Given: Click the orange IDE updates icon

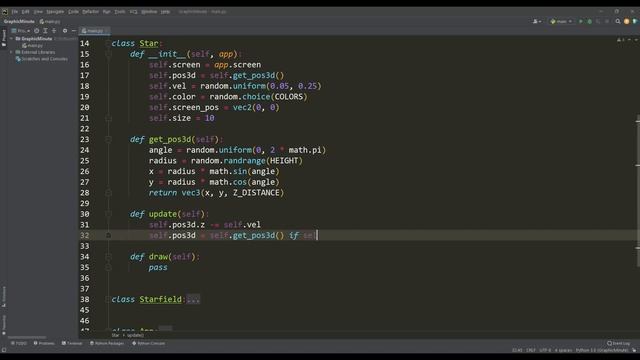Looking at the screenshot, I should pos(627,21).
